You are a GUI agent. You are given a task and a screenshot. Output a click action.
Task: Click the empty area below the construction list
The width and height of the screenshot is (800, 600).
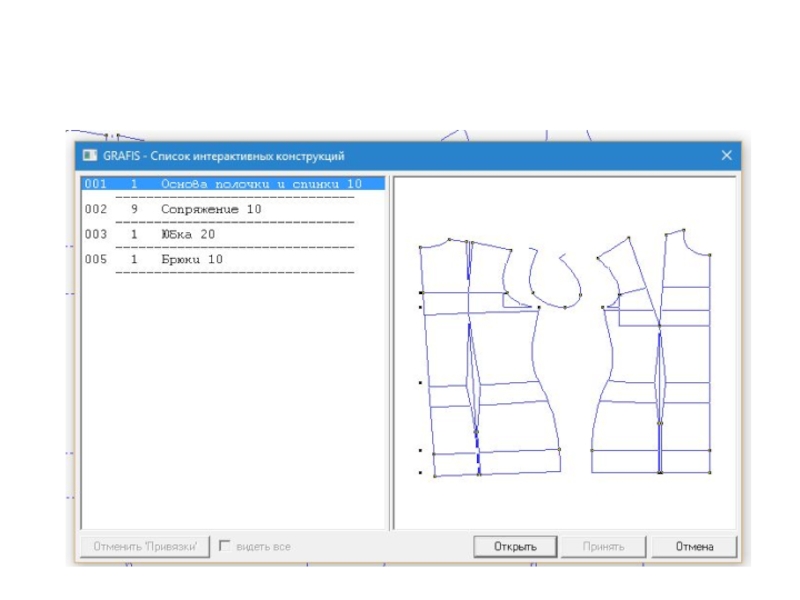coord(232,400)
